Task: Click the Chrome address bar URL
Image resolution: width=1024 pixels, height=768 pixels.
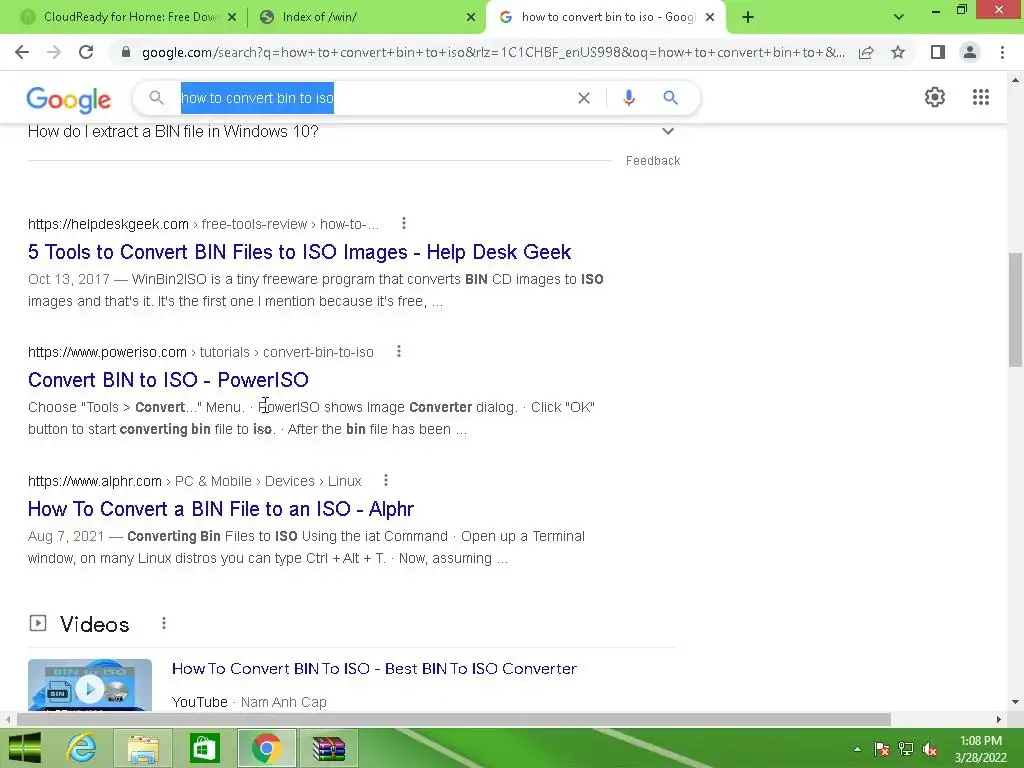Action: tap(493, 52)
